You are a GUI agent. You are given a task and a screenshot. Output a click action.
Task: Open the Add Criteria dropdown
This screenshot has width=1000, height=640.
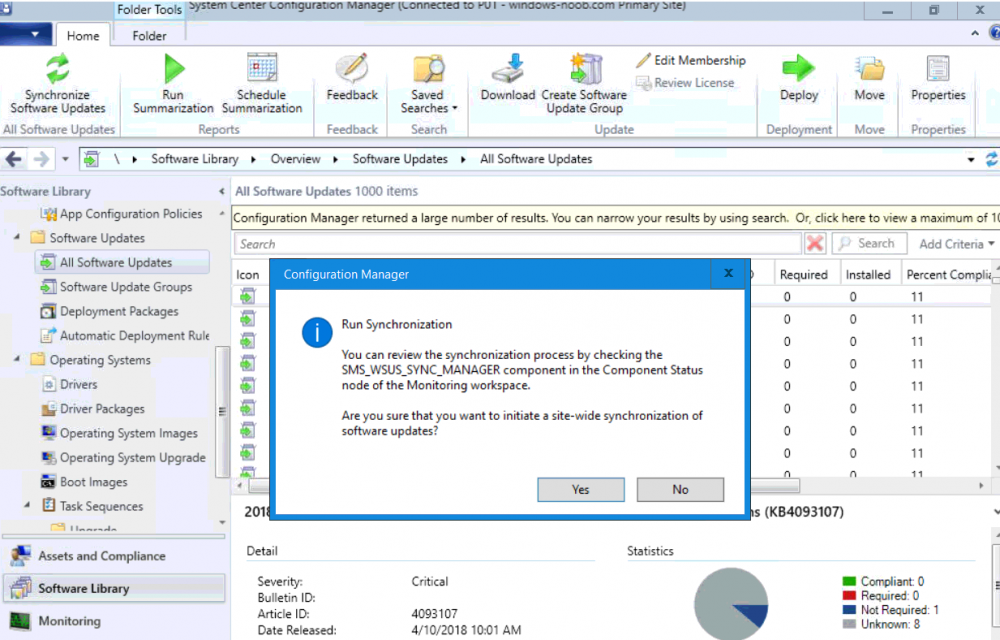[x=956, y=244]
